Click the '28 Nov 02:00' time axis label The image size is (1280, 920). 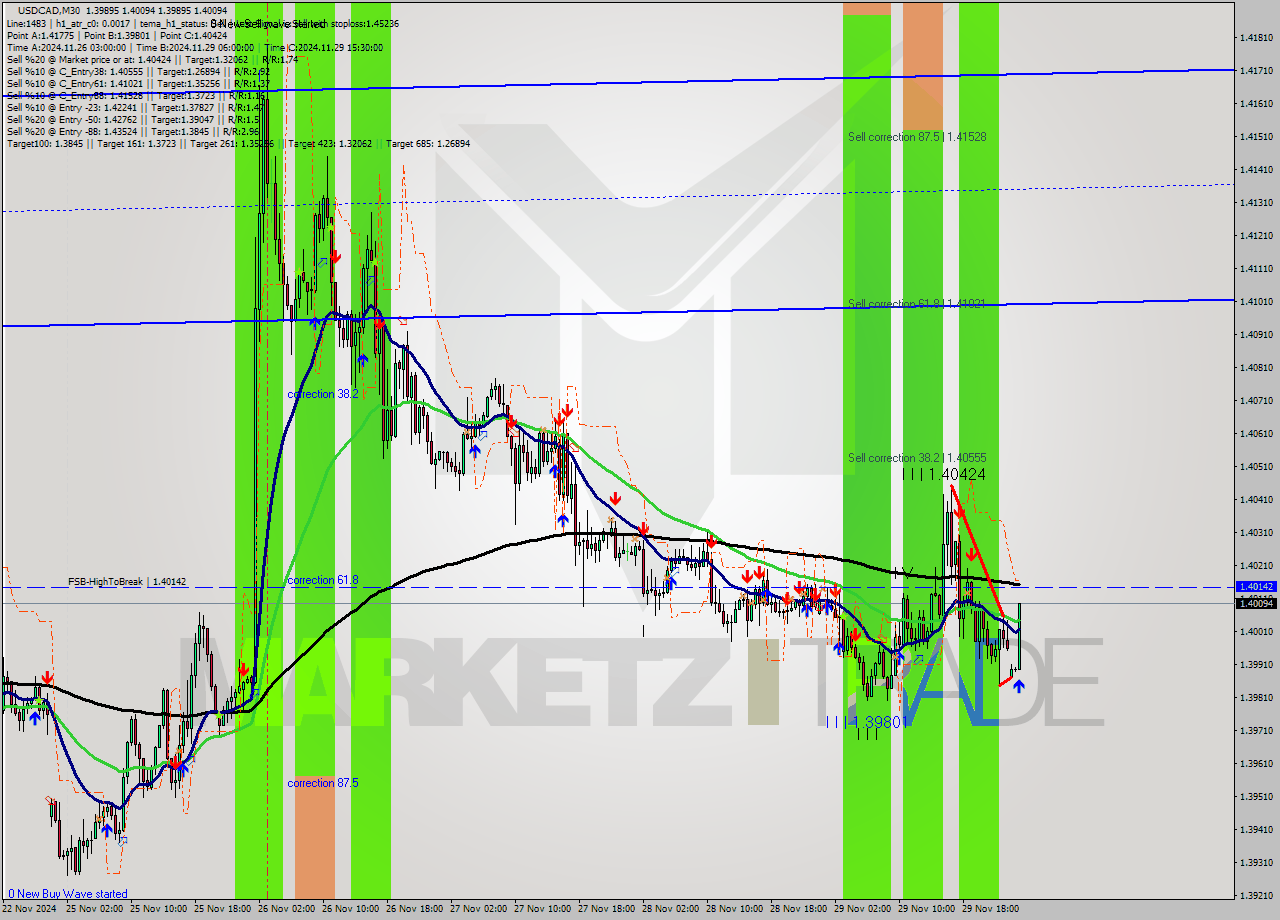(x=673, y=909)
